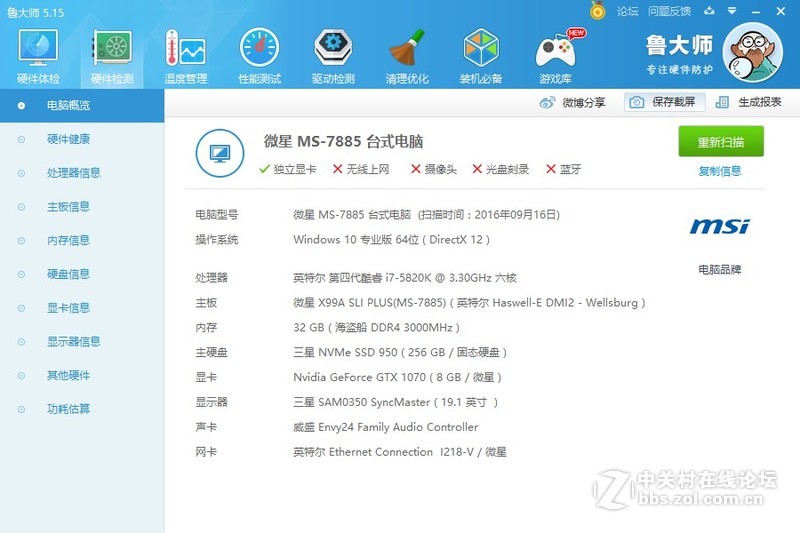Open 问题反馈 feedback link

(669, 11)
